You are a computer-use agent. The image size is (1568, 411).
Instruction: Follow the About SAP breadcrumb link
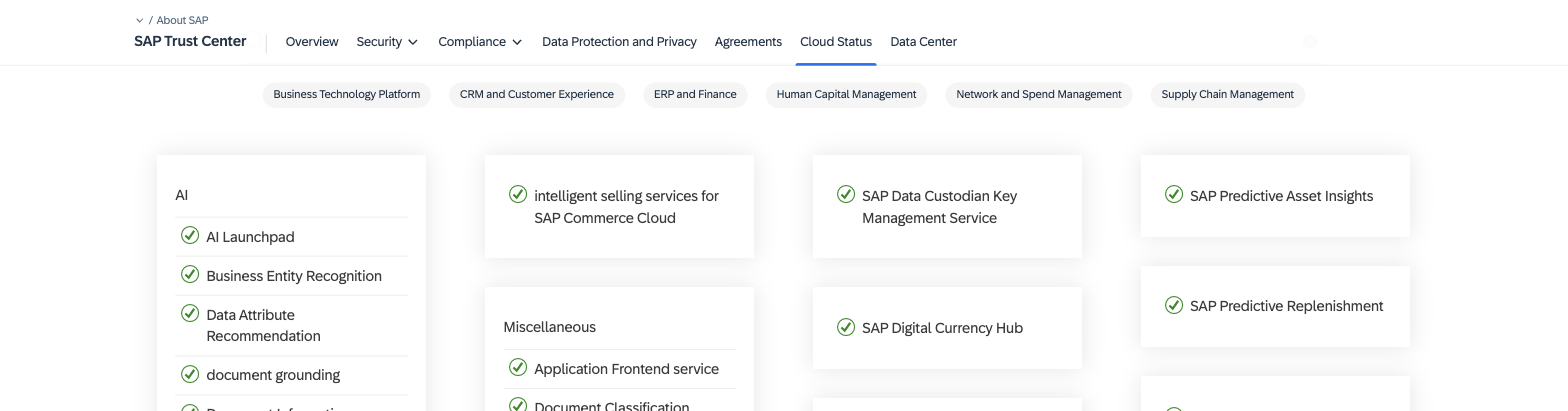click(182, 20)
